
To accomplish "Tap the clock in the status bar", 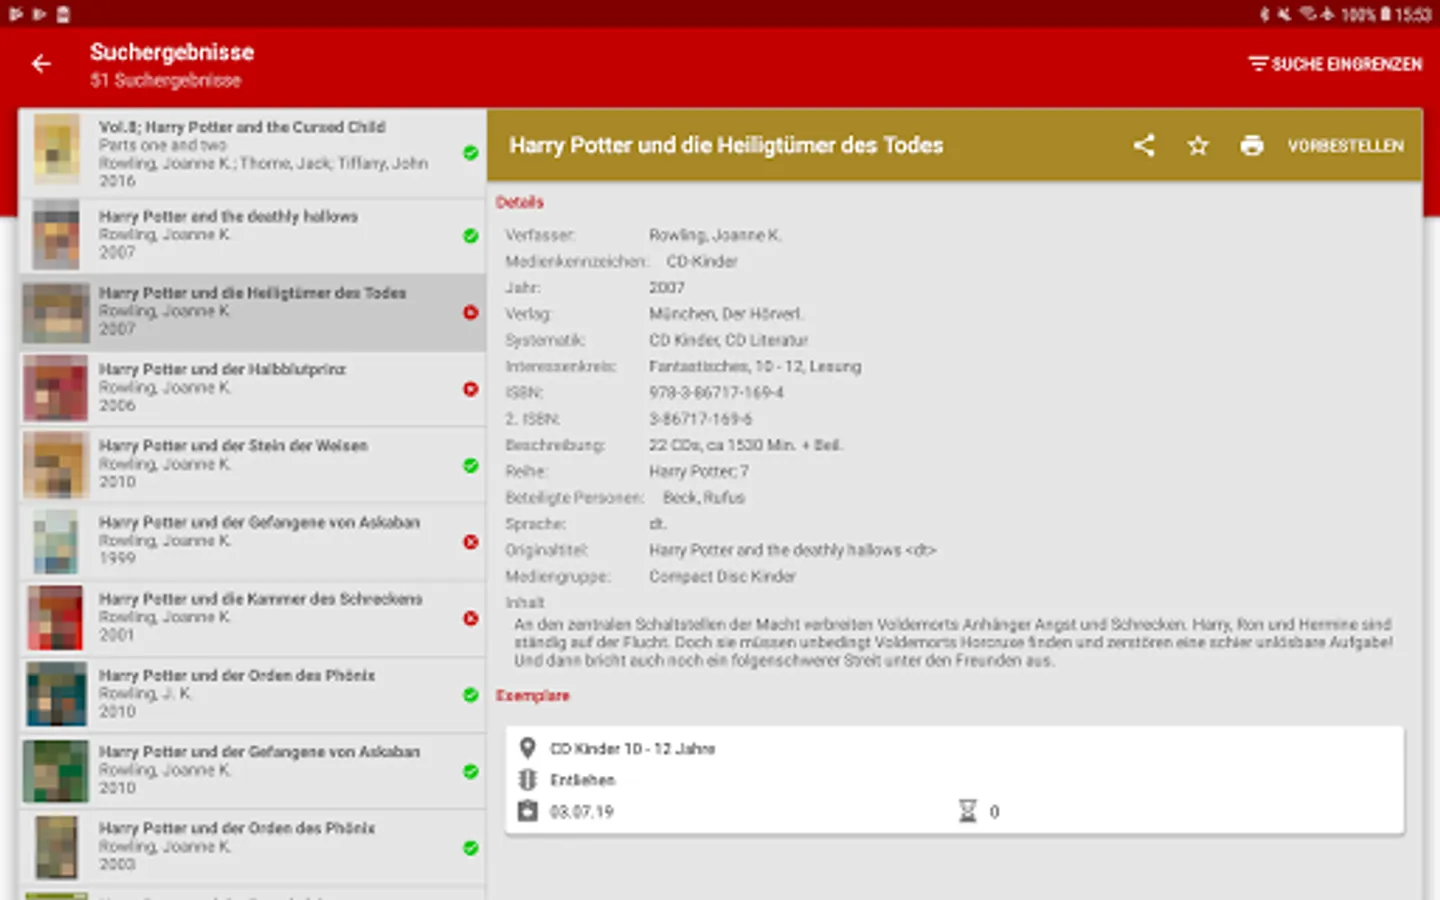I will [x=1414, y=14].
